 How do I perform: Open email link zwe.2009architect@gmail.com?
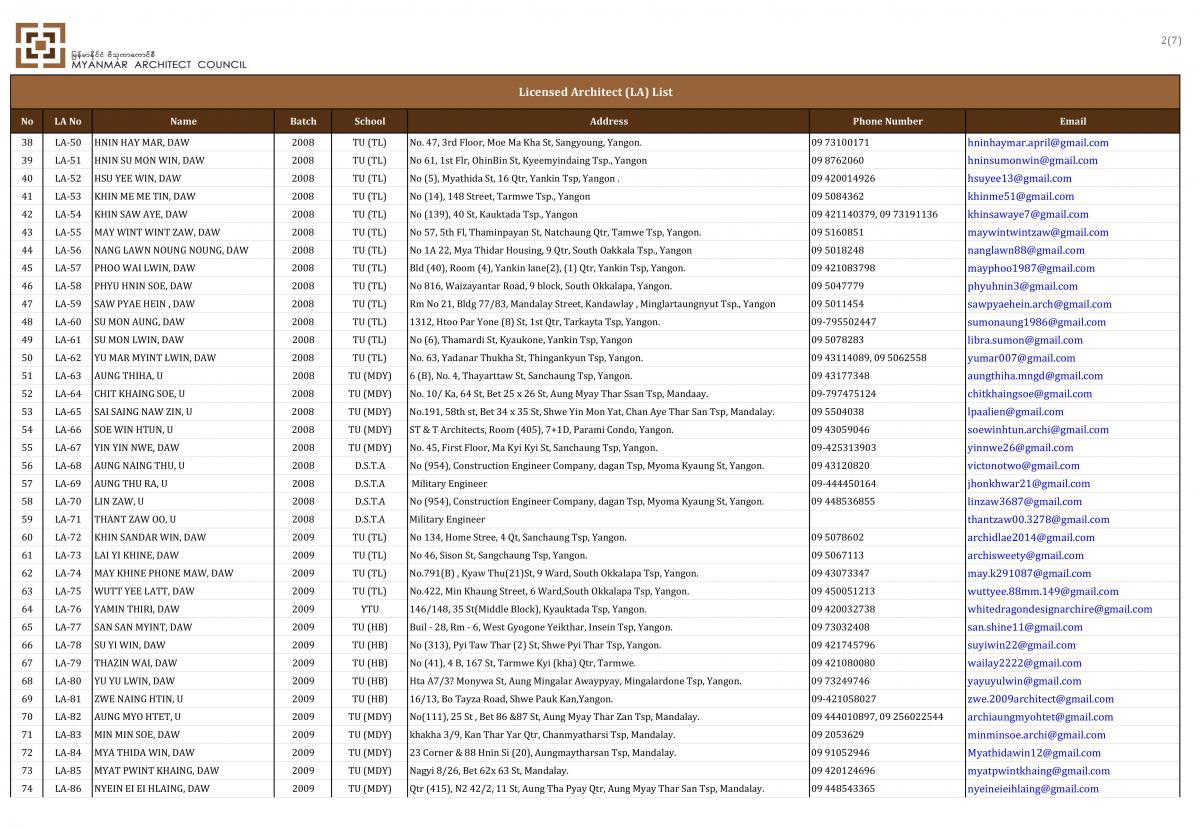(x=1040, y=699)
